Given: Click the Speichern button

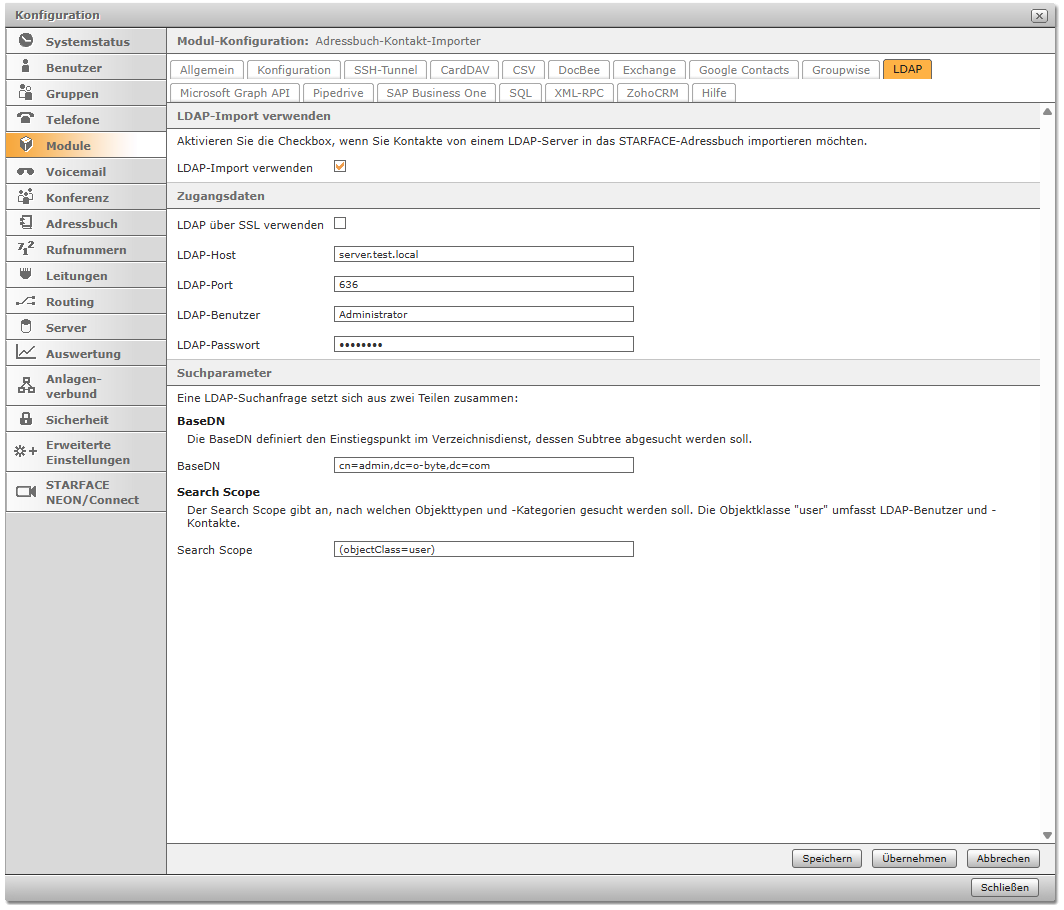Looking at the screenshot, I should click(826, 858).
